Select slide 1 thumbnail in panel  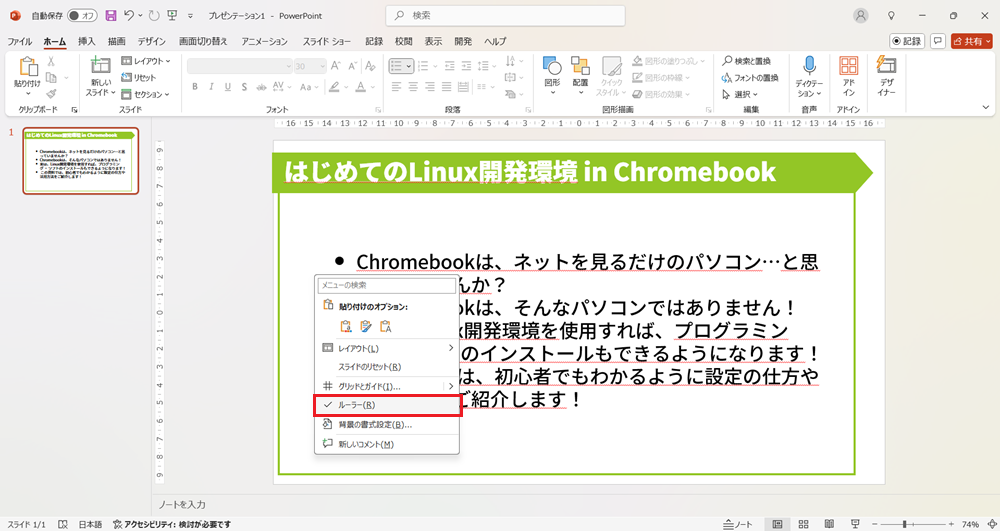tap(81, 160)
